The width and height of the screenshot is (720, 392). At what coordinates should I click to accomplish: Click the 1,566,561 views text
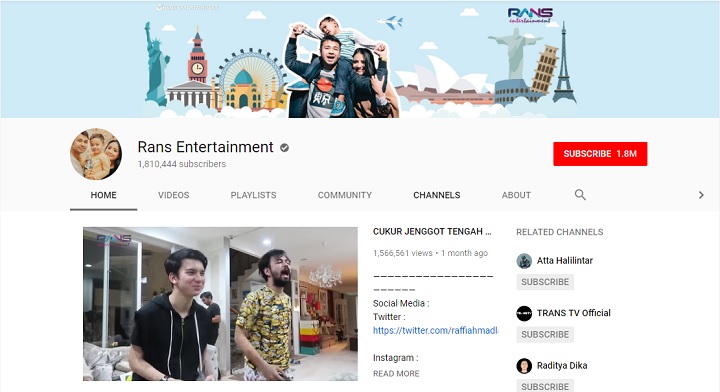tap(403, 253)
